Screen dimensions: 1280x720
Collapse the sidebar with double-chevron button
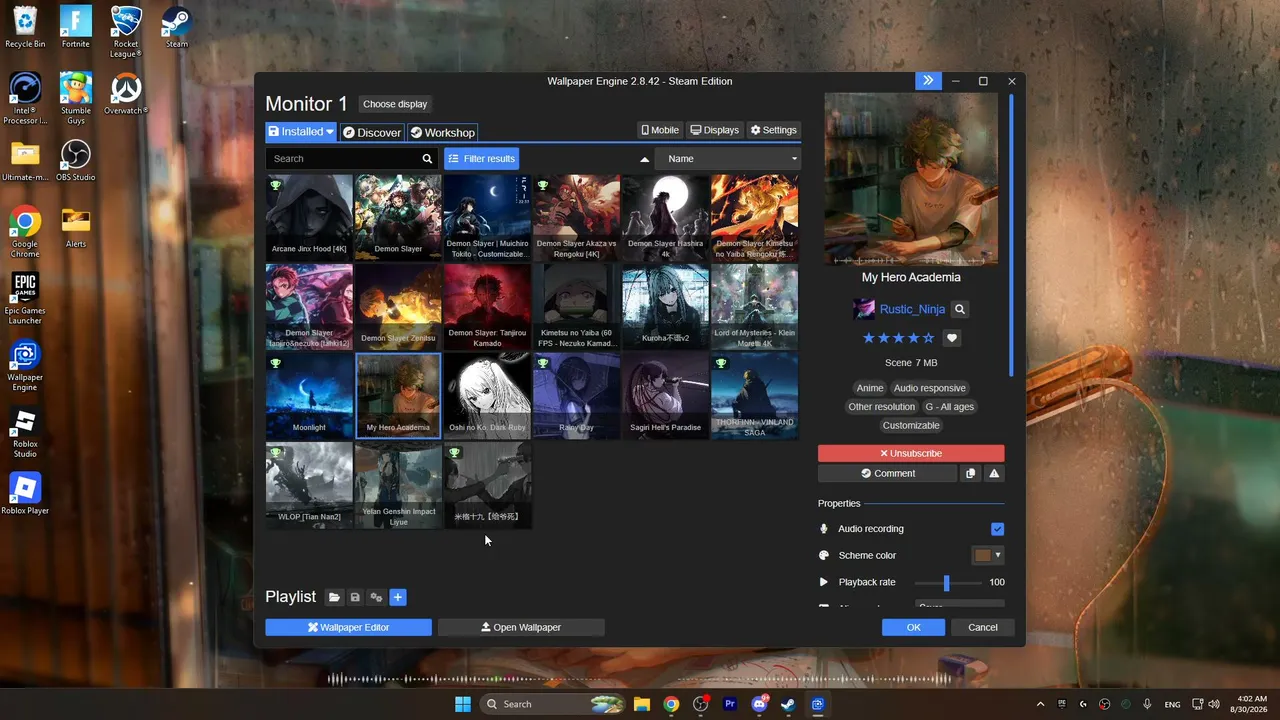tap(928, 81)
